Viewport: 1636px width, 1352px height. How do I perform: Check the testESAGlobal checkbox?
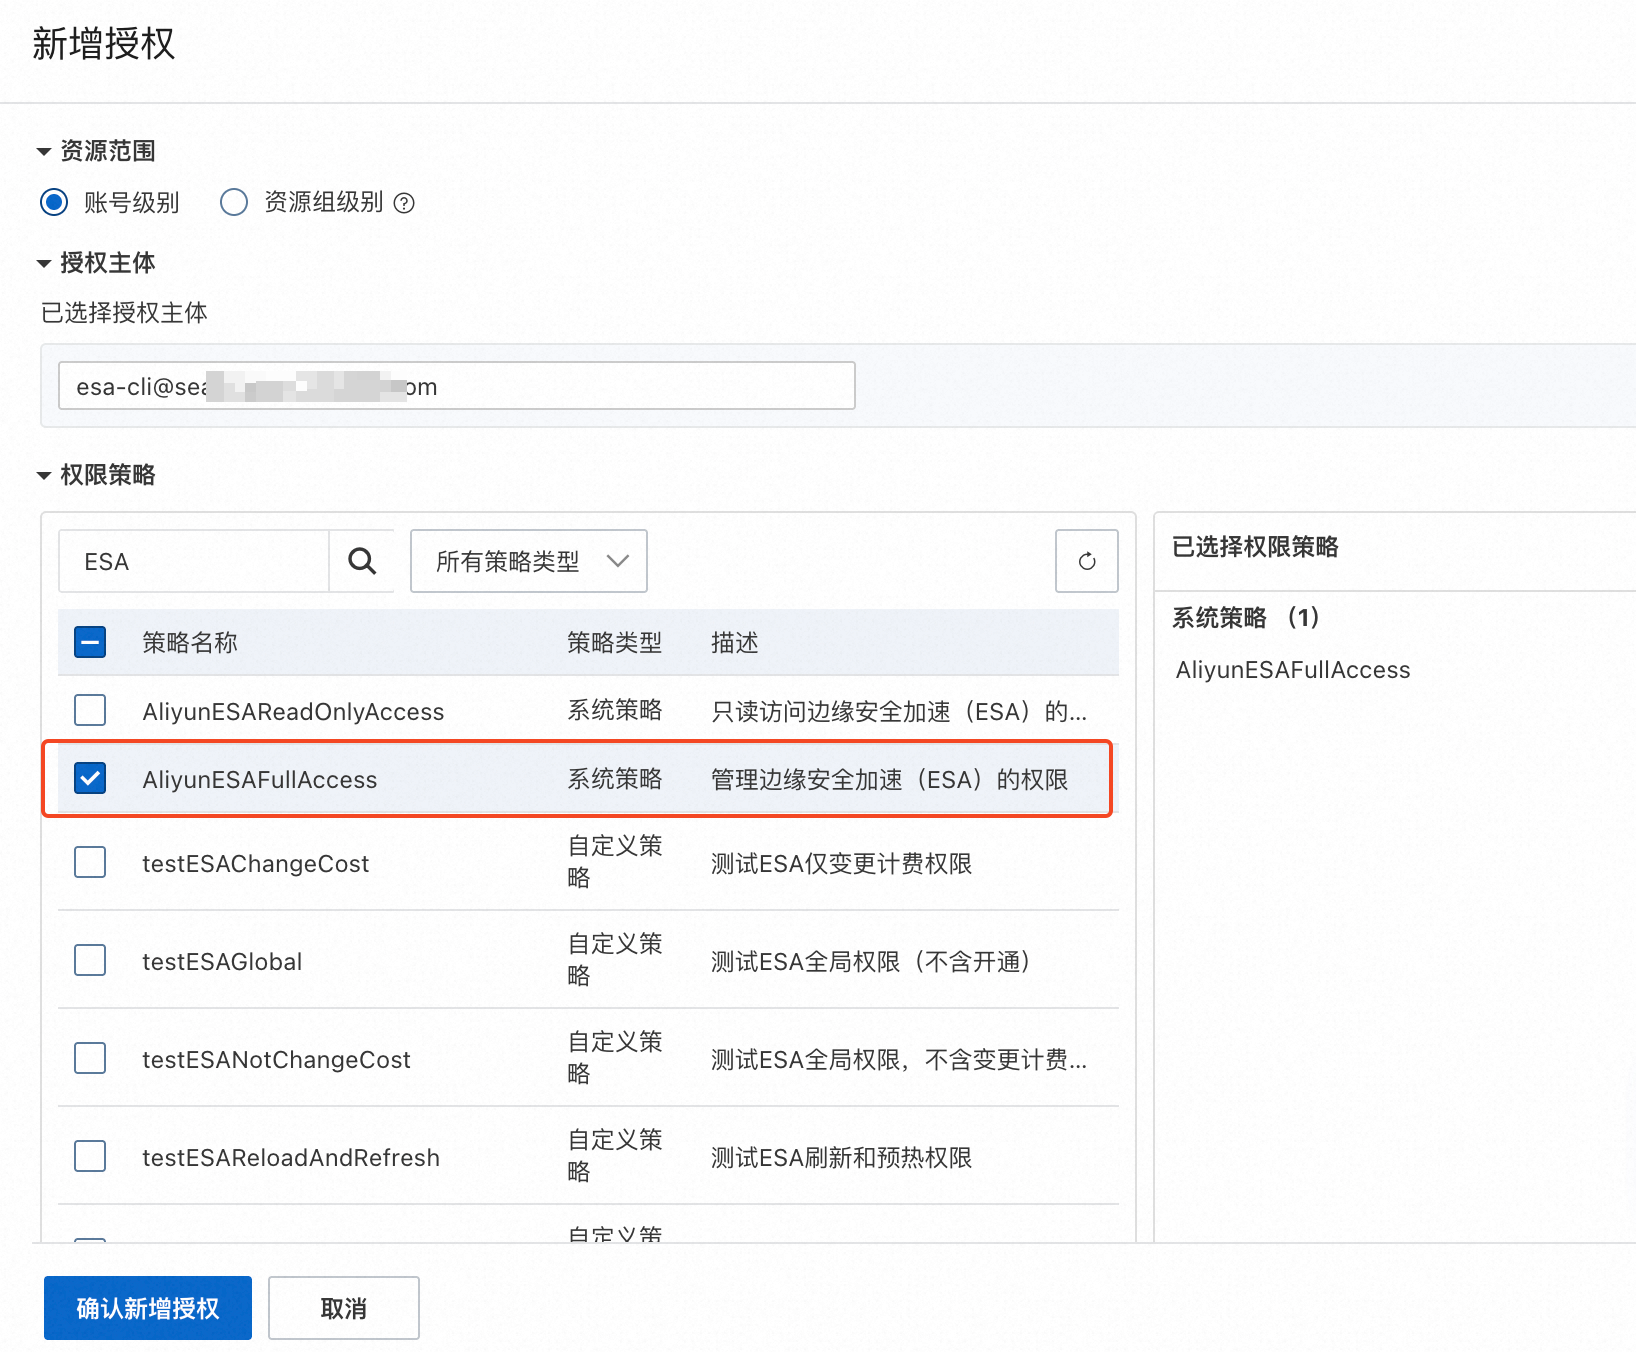click(x=90, y=960)
